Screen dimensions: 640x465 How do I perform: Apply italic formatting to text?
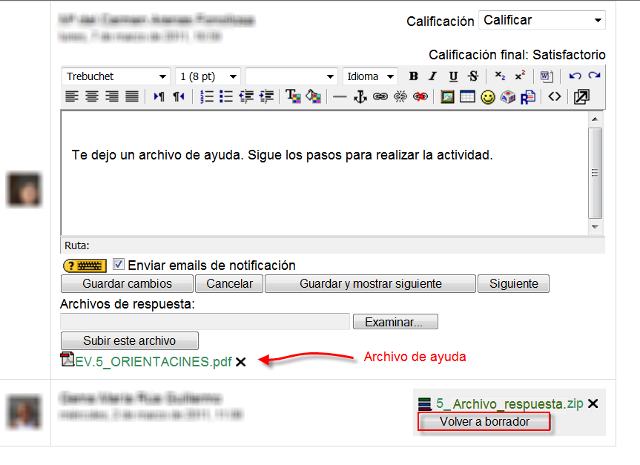pyautogui.click(x=433, y=77)
